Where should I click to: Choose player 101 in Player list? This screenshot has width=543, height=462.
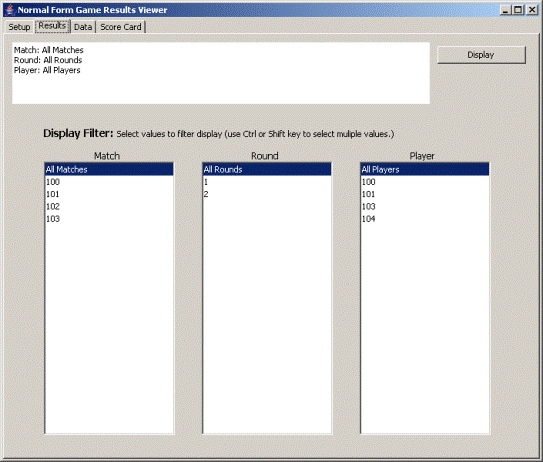click(x=425, y=194)
